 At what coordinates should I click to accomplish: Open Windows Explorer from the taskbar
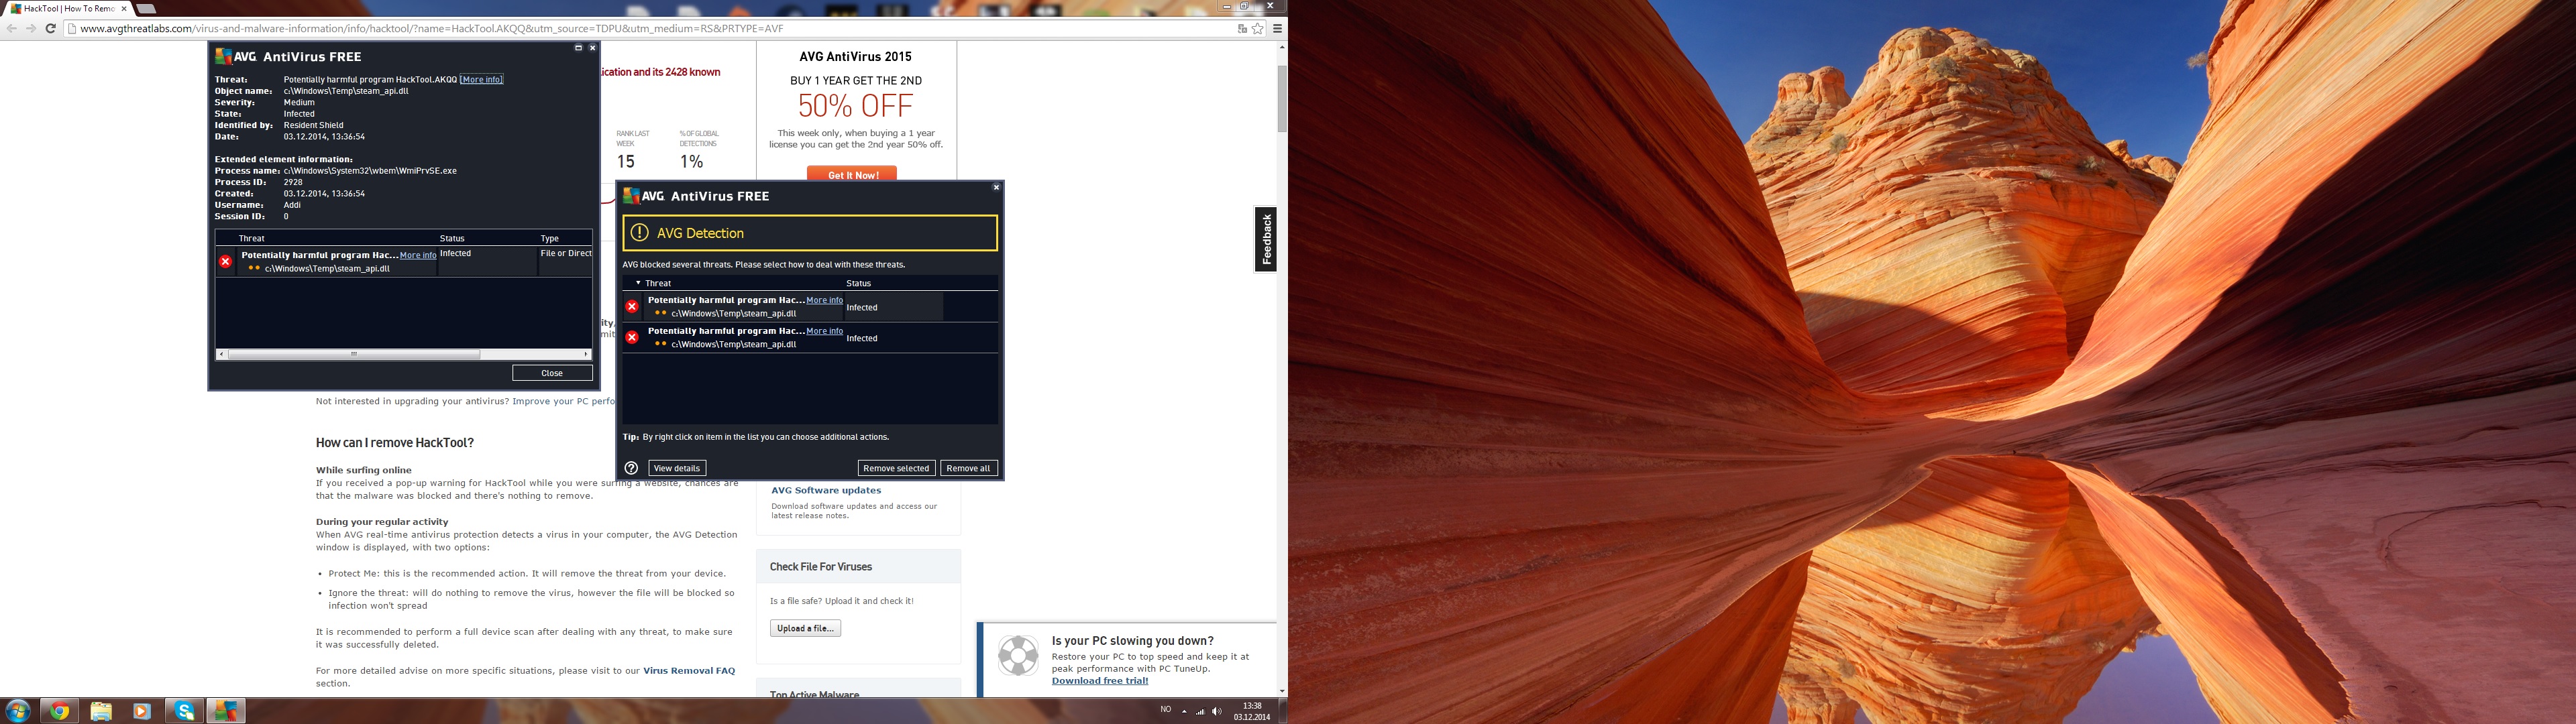click(x=101, y=711)
